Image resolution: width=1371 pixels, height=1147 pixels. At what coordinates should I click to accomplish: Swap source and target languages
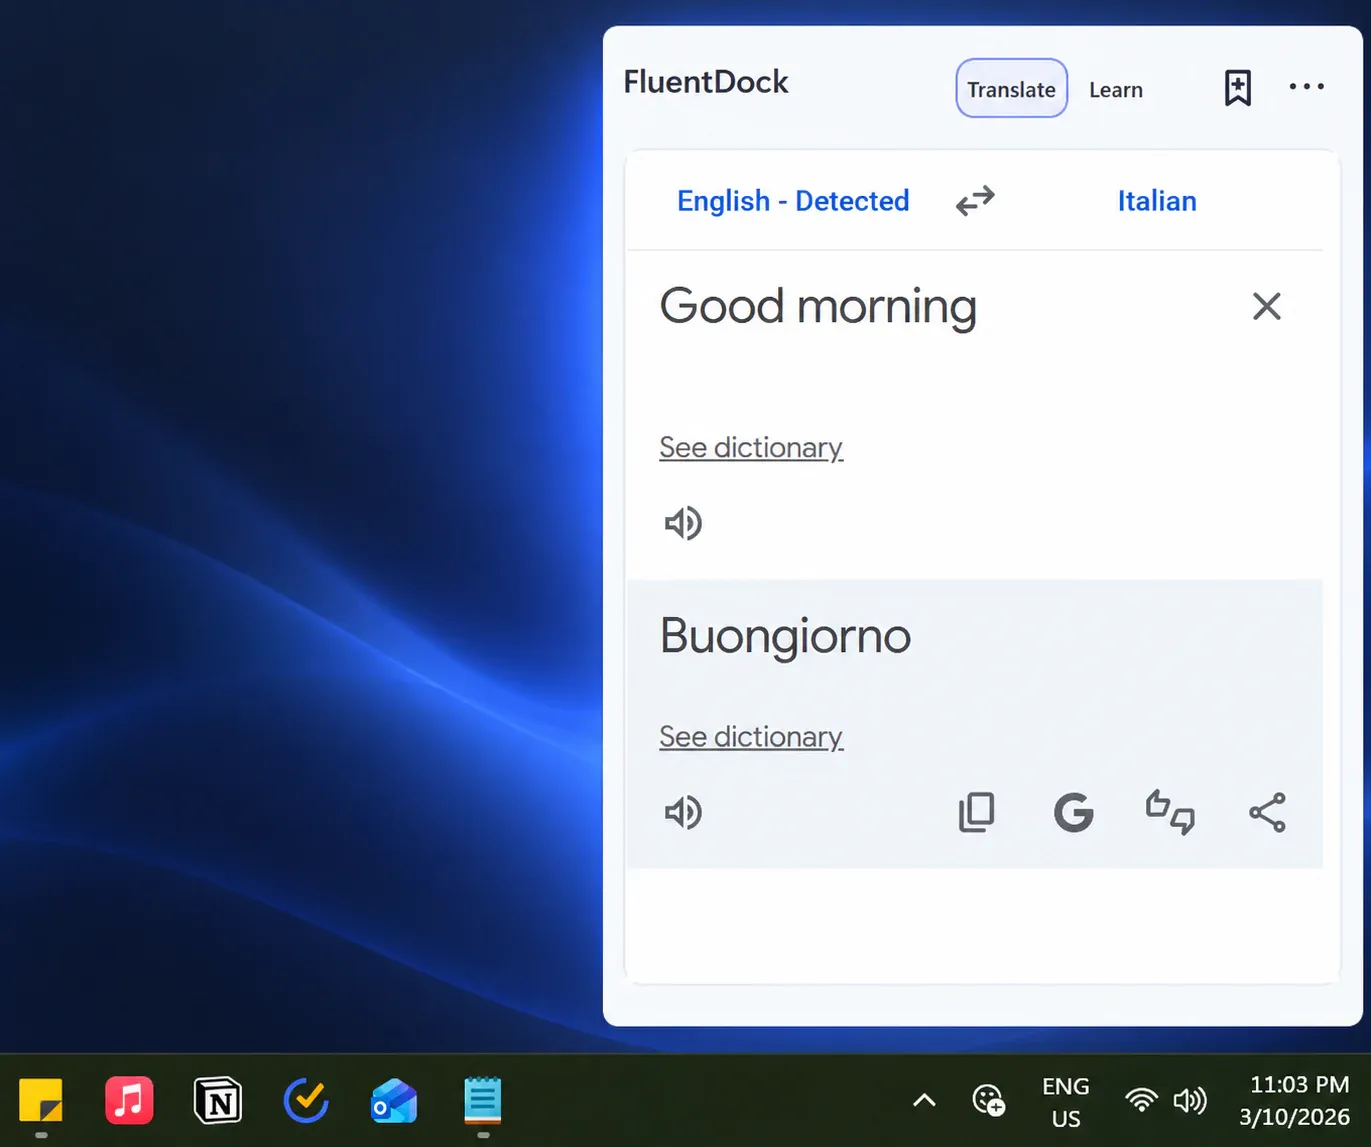(x=975, y=201)
